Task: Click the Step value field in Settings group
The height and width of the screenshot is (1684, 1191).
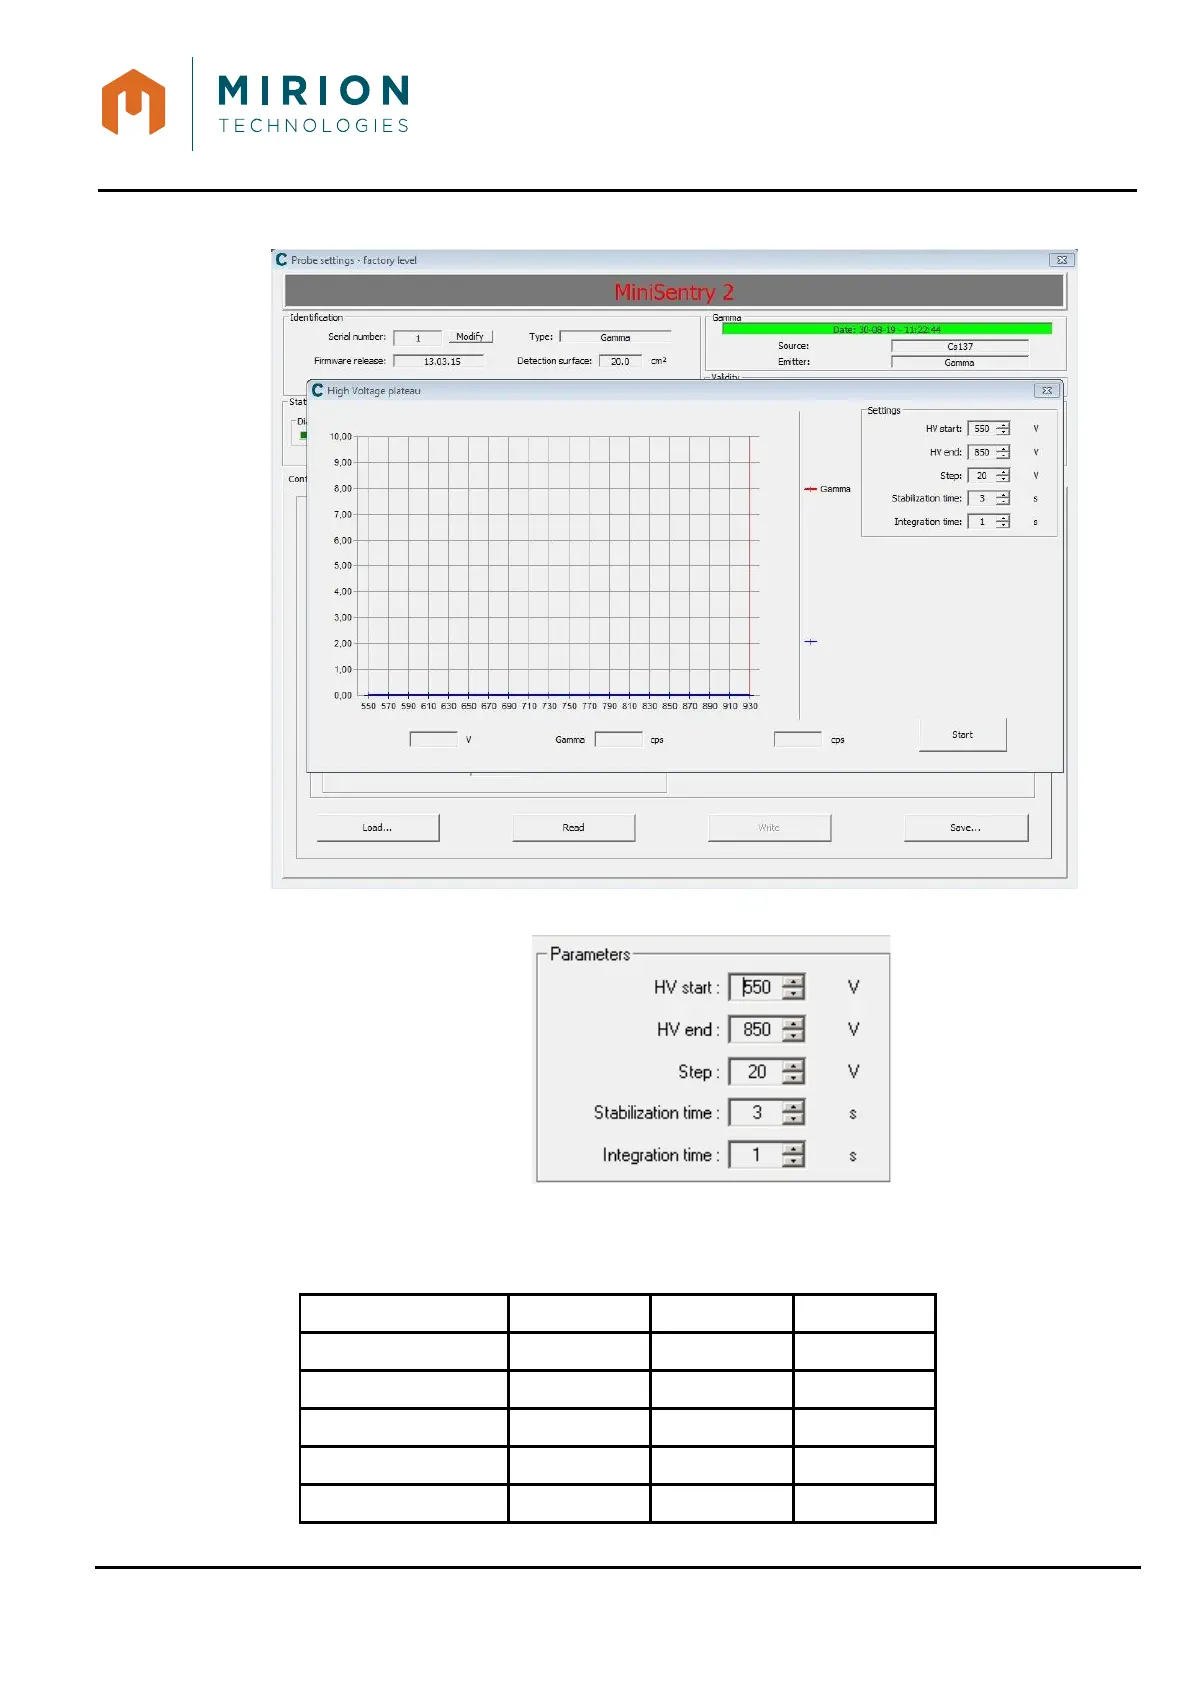Action: 982,476
